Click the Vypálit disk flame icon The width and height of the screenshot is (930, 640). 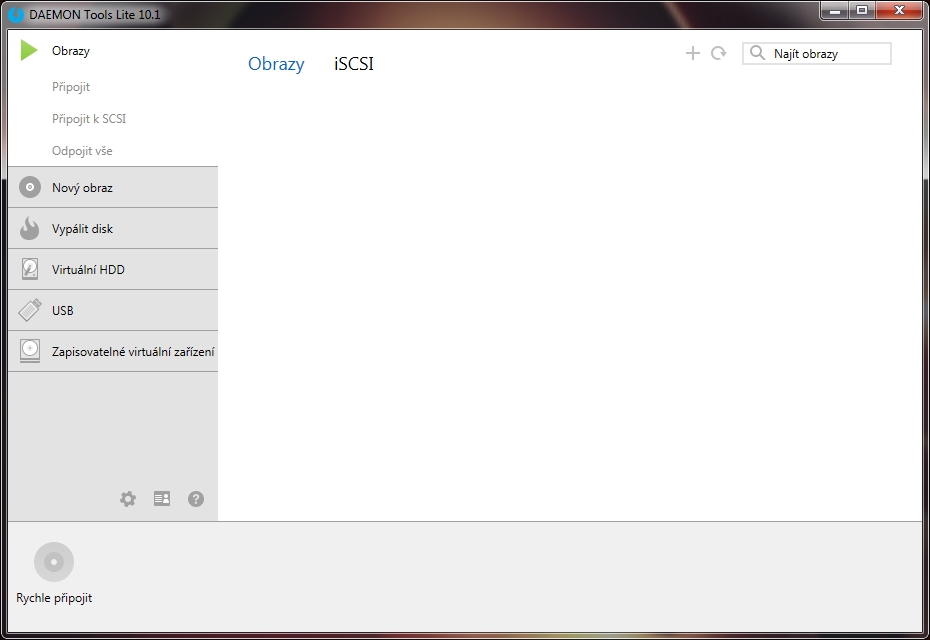coord(29,228)
